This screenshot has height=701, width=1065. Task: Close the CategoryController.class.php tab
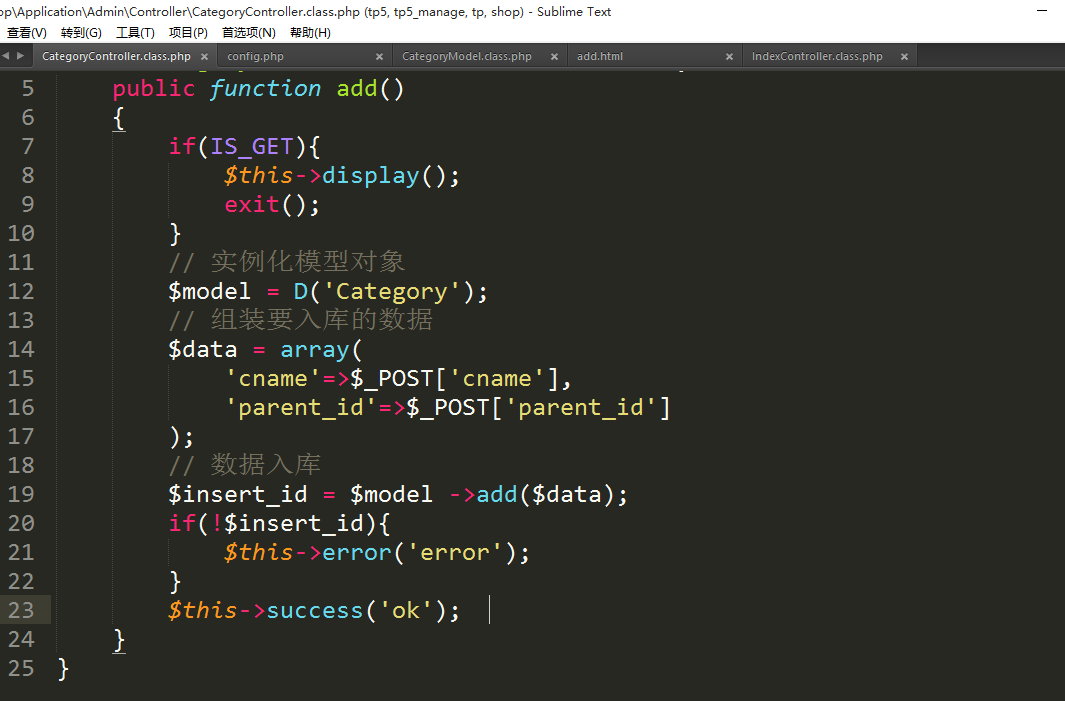tap(204, 57)
